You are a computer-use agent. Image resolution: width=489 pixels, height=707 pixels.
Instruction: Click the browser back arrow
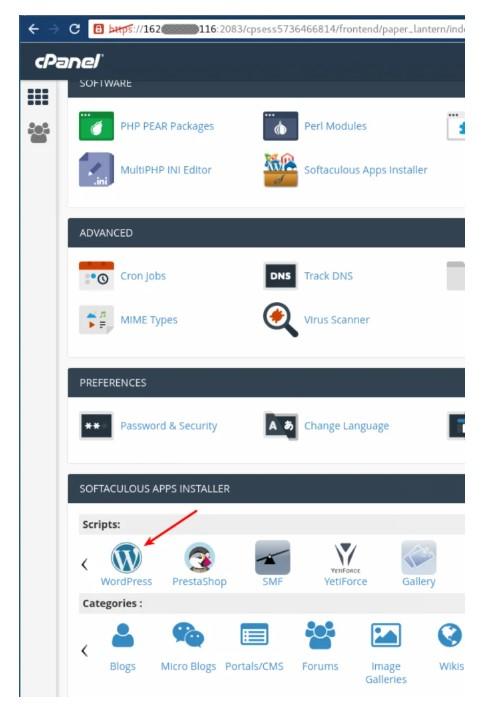(34, 29)
